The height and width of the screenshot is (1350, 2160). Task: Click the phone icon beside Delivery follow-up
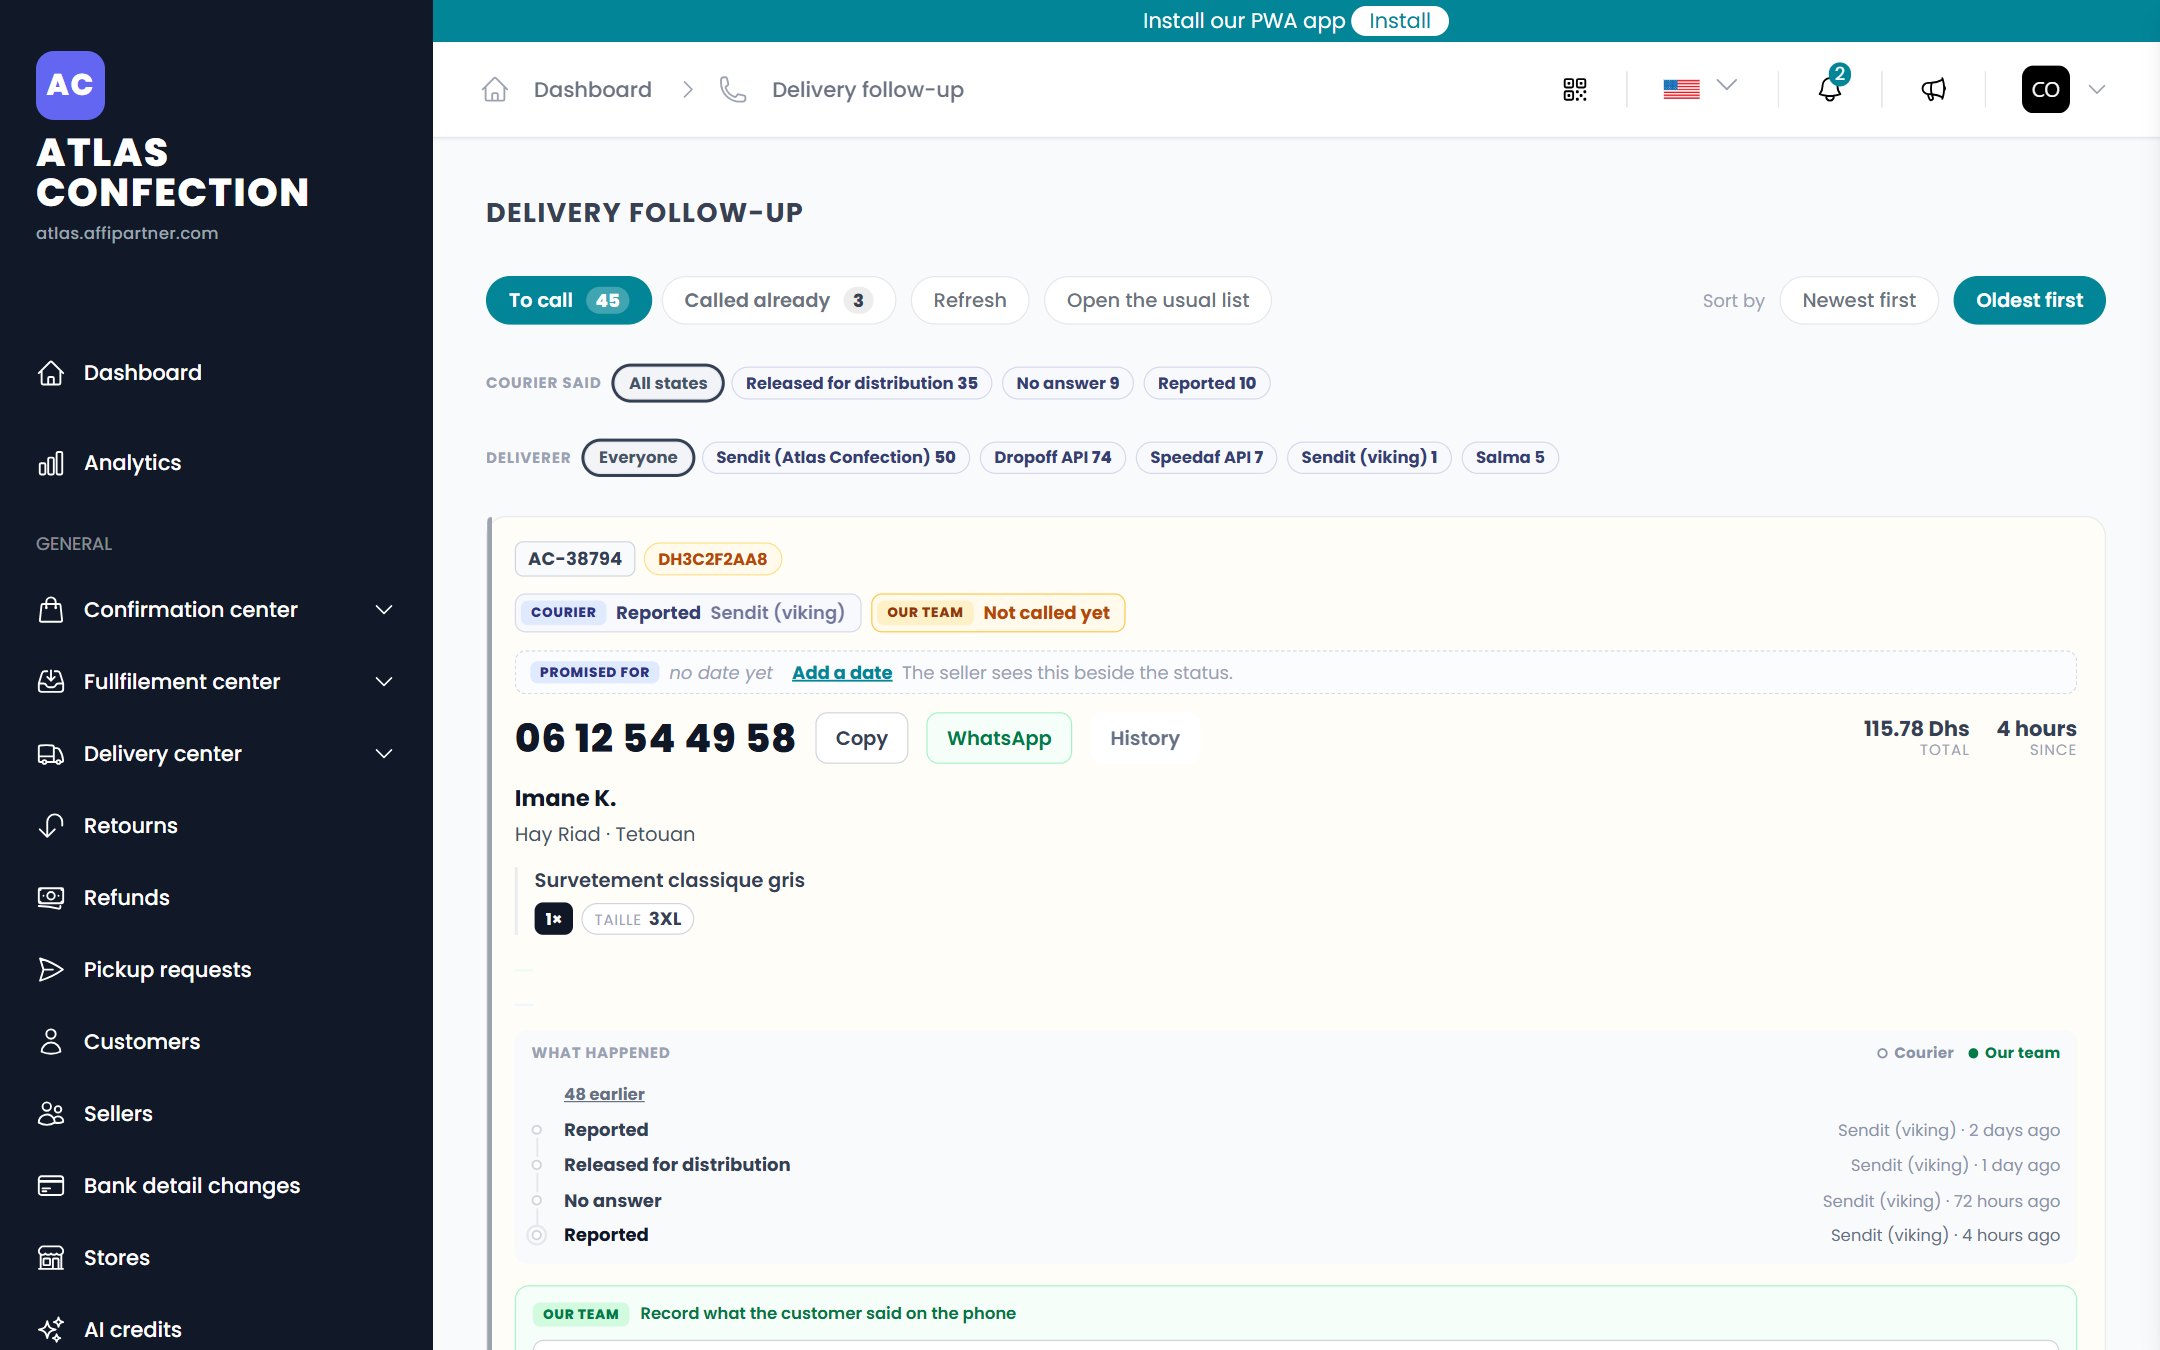(x=733, y=90)
